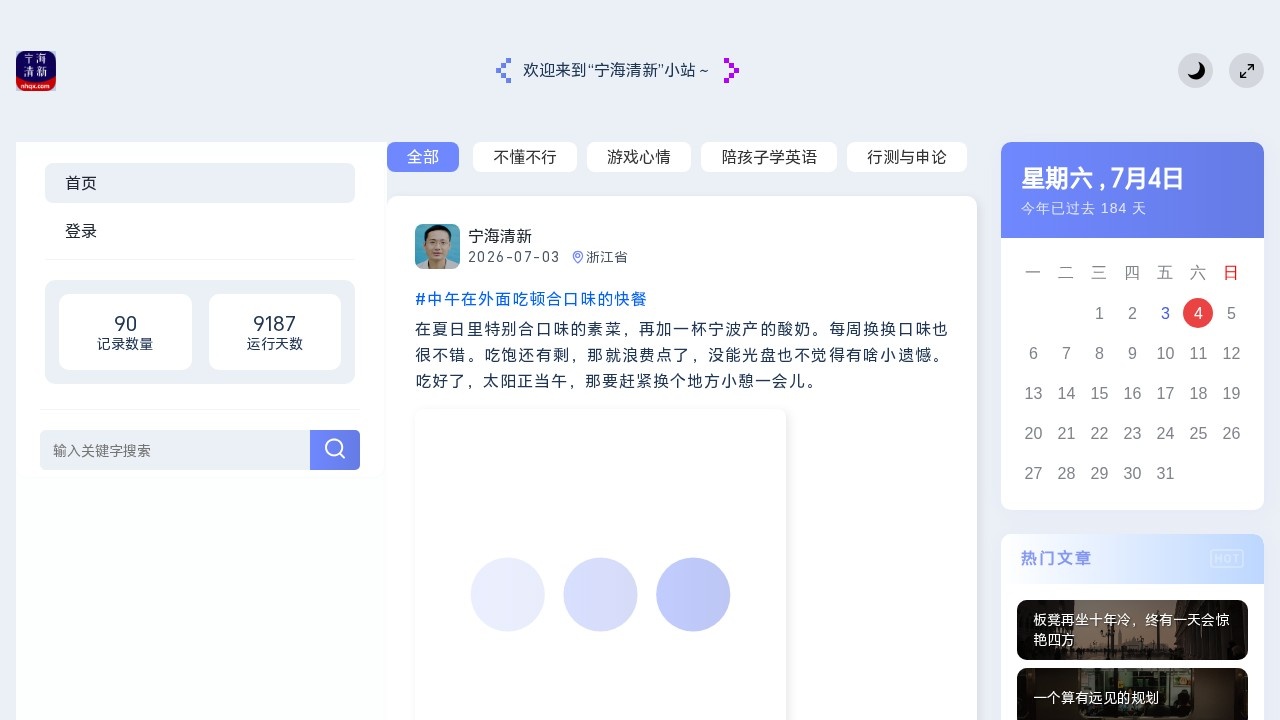1280x720 pixels.
Task: Click the post body paragraph text
Action: 681,355
